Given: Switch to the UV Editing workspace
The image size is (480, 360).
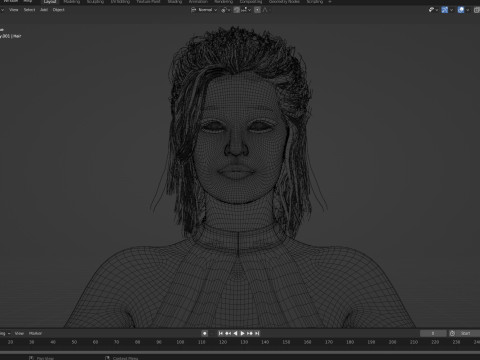Looking at the screenshot, I should click(x=120, y=2).
